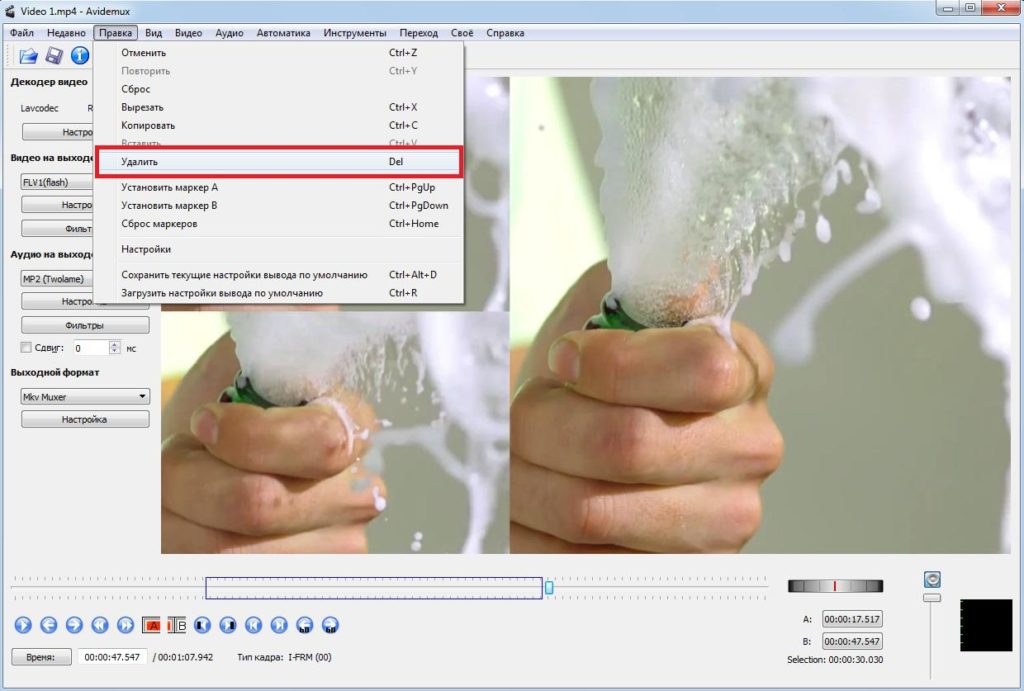Viewport: 1024px width, 691px height.
Task: Click the marker A time button 00:00:17.517
Action: pyautogui.click(x=852, y=619)
